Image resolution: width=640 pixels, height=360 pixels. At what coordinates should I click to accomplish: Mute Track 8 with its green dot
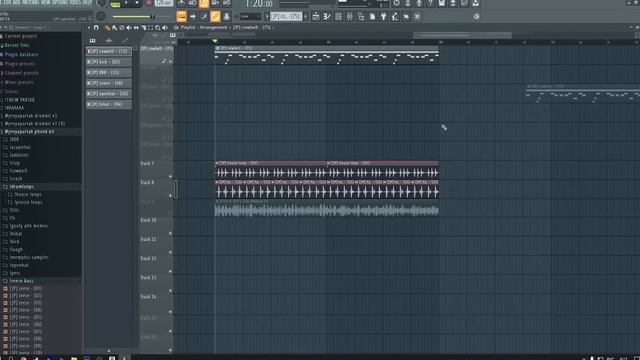(x=171, y=196)
